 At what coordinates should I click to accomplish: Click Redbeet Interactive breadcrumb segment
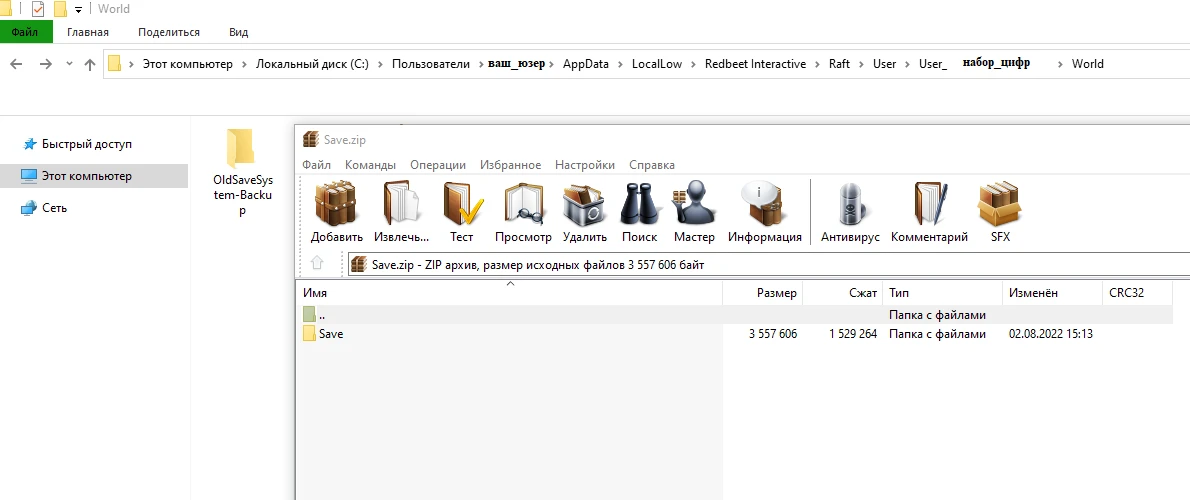pyautogui.click(x=755, y=64)
